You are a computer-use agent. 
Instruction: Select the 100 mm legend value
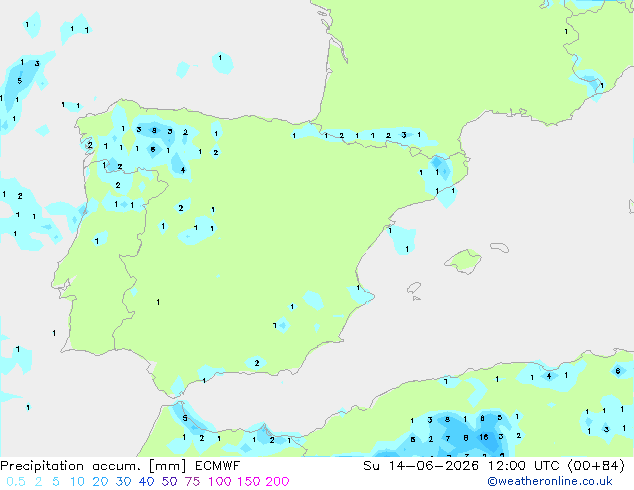pos(220,482)
